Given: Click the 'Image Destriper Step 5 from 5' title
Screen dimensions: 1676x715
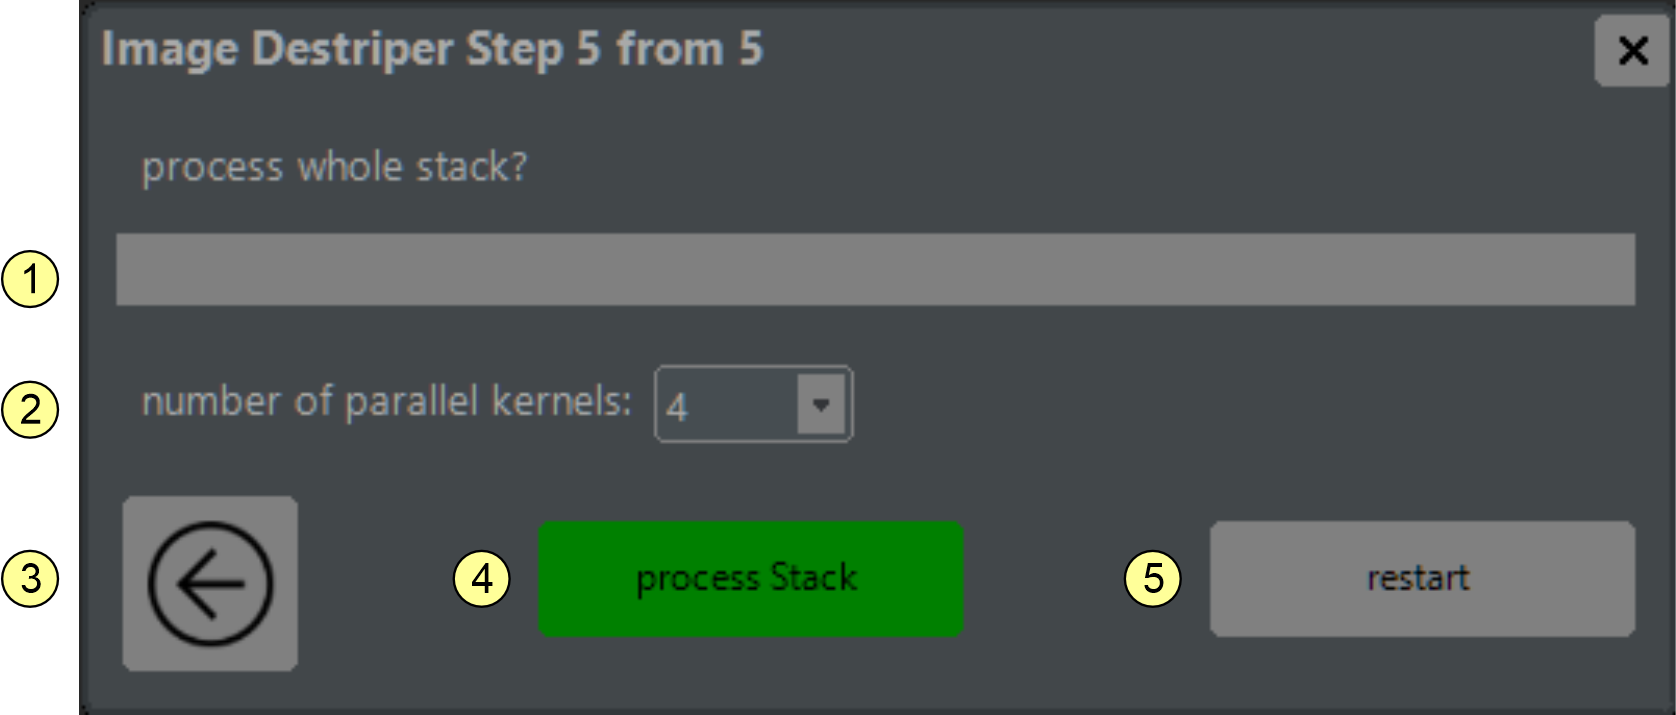Looking at the screenshot, I should (x=432, y=49).
